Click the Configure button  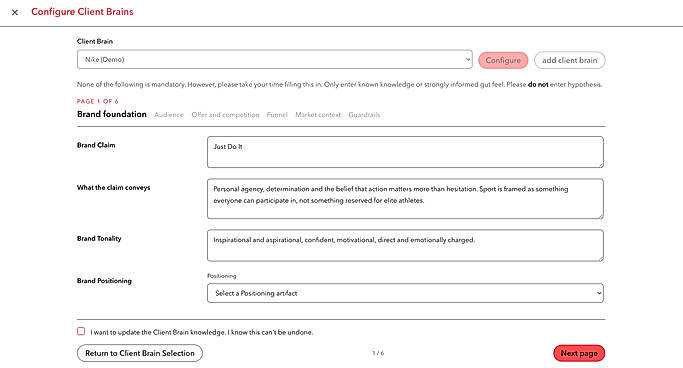(503, 60)
